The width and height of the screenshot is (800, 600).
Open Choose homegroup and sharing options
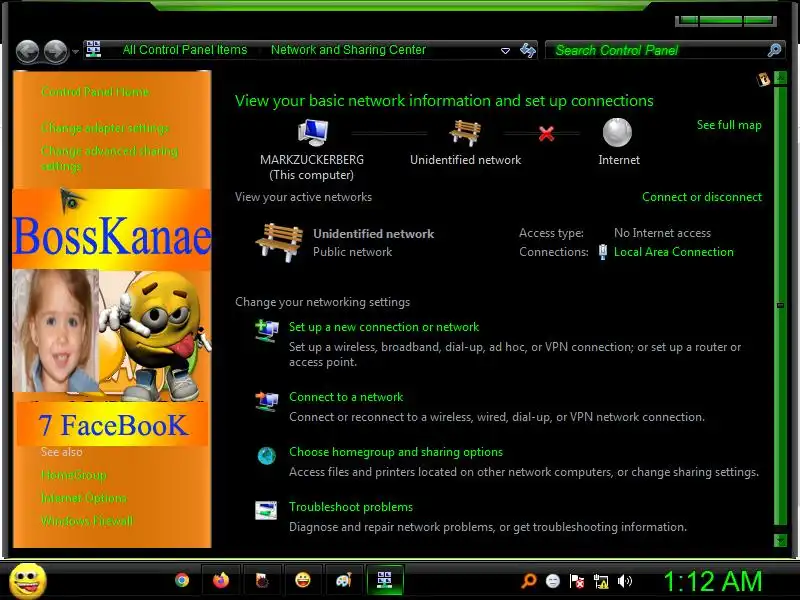click(396, 452)
